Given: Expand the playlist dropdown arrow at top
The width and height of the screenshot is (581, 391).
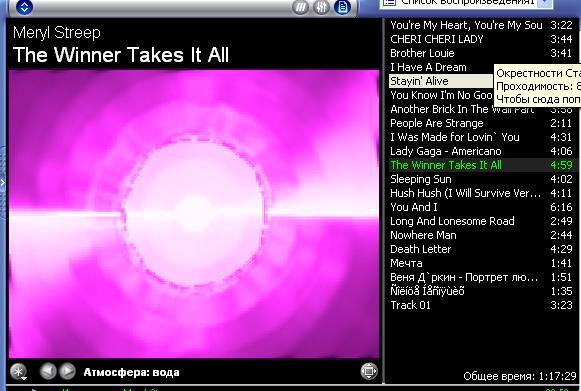Looking at the screenshot, I should 545,3.
